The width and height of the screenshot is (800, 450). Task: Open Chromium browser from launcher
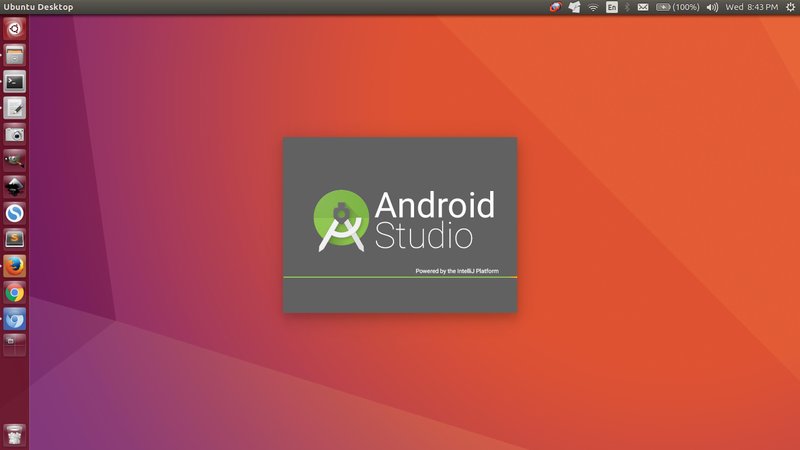[14, 319]
